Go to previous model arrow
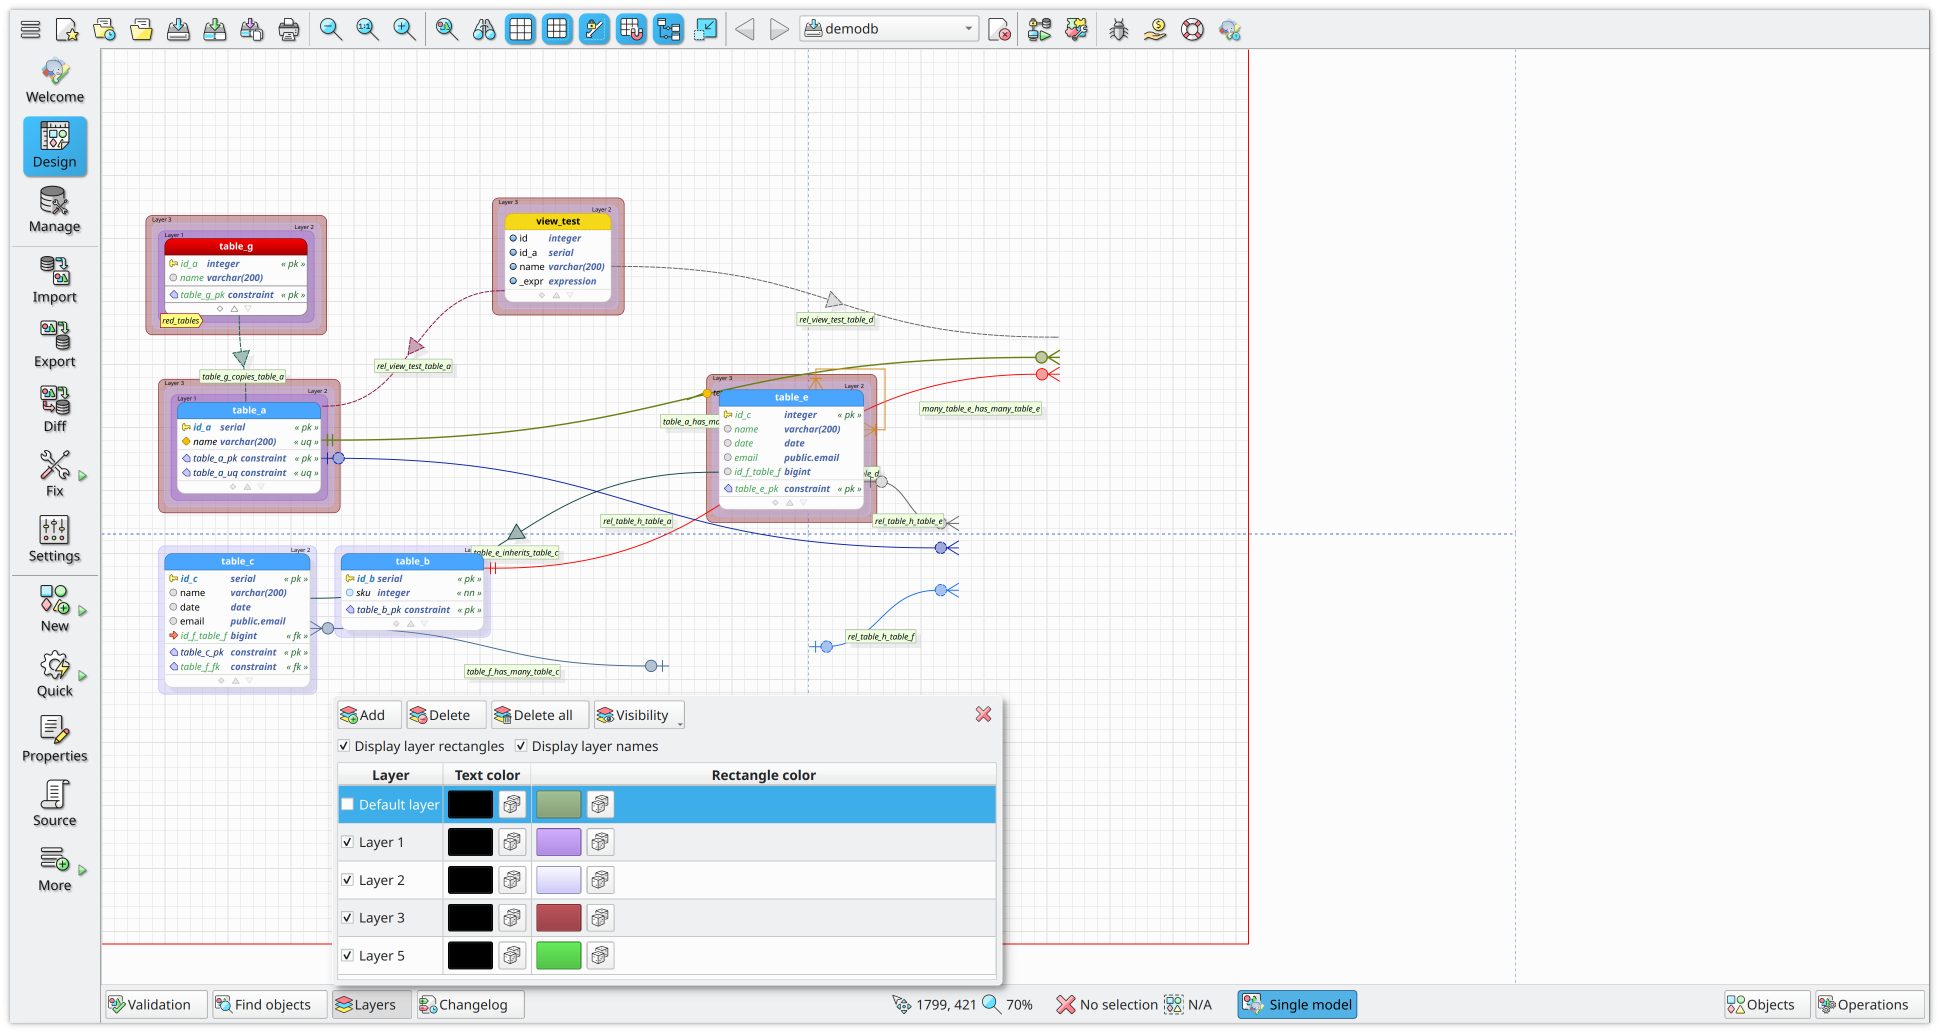The width and height of the screenshot is (1940, 1033). tap(745, 29)
